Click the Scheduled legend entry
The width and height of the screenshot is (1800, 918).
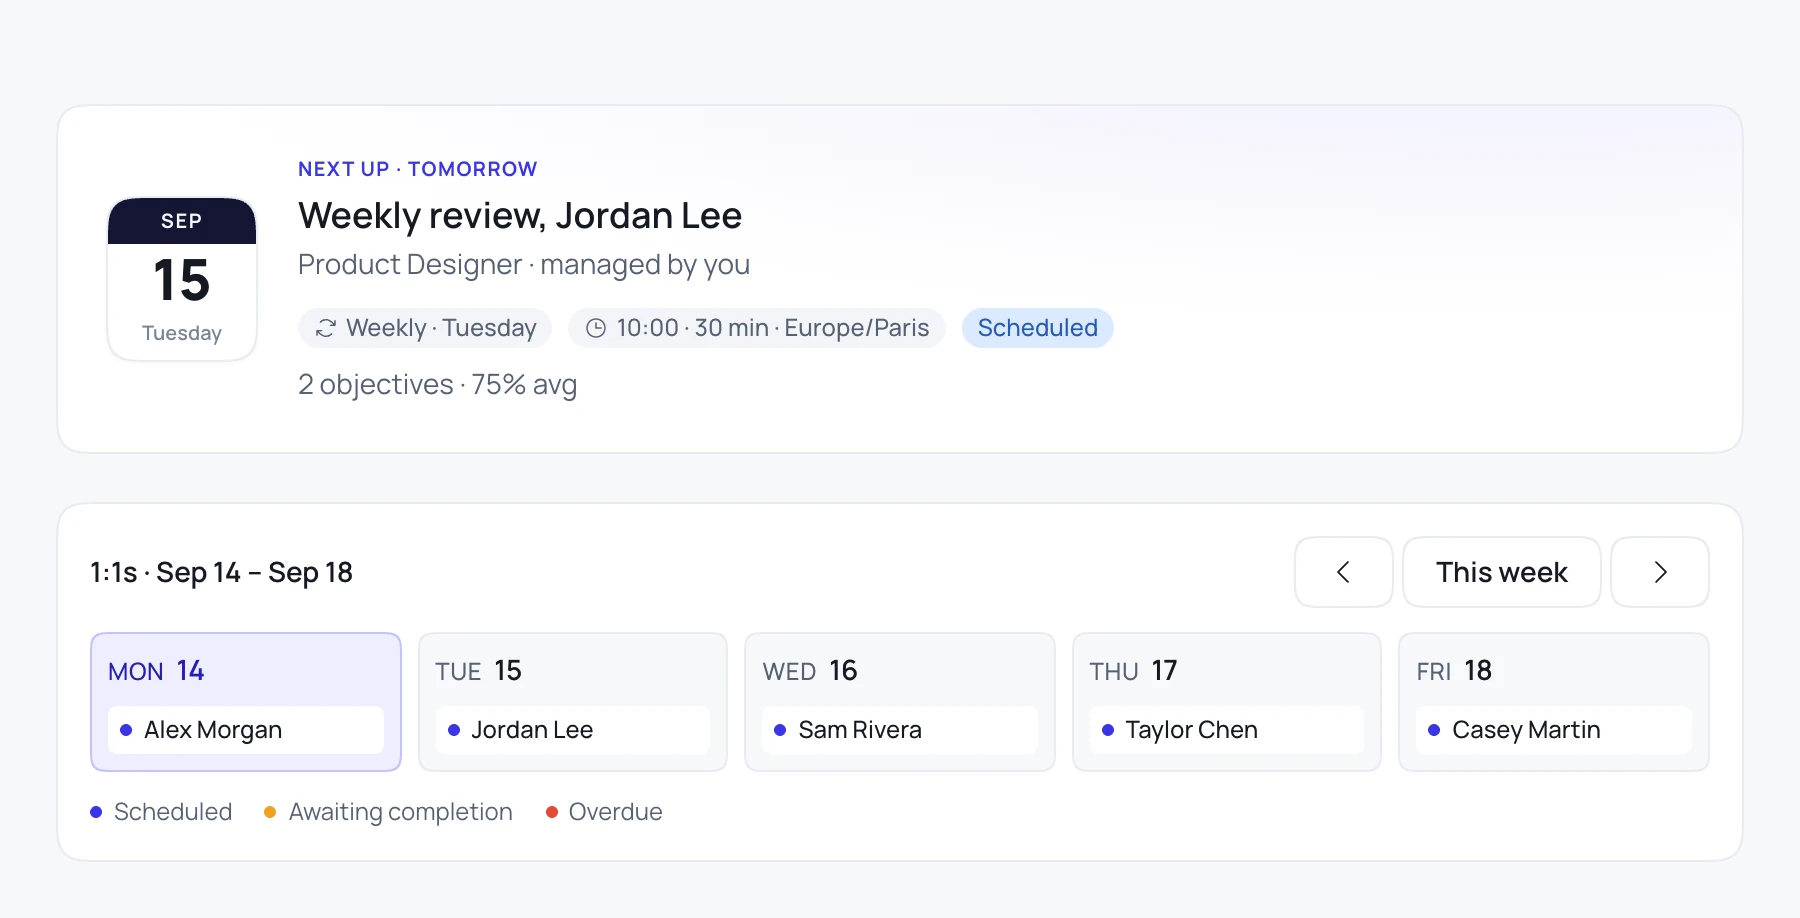point(161,812)
